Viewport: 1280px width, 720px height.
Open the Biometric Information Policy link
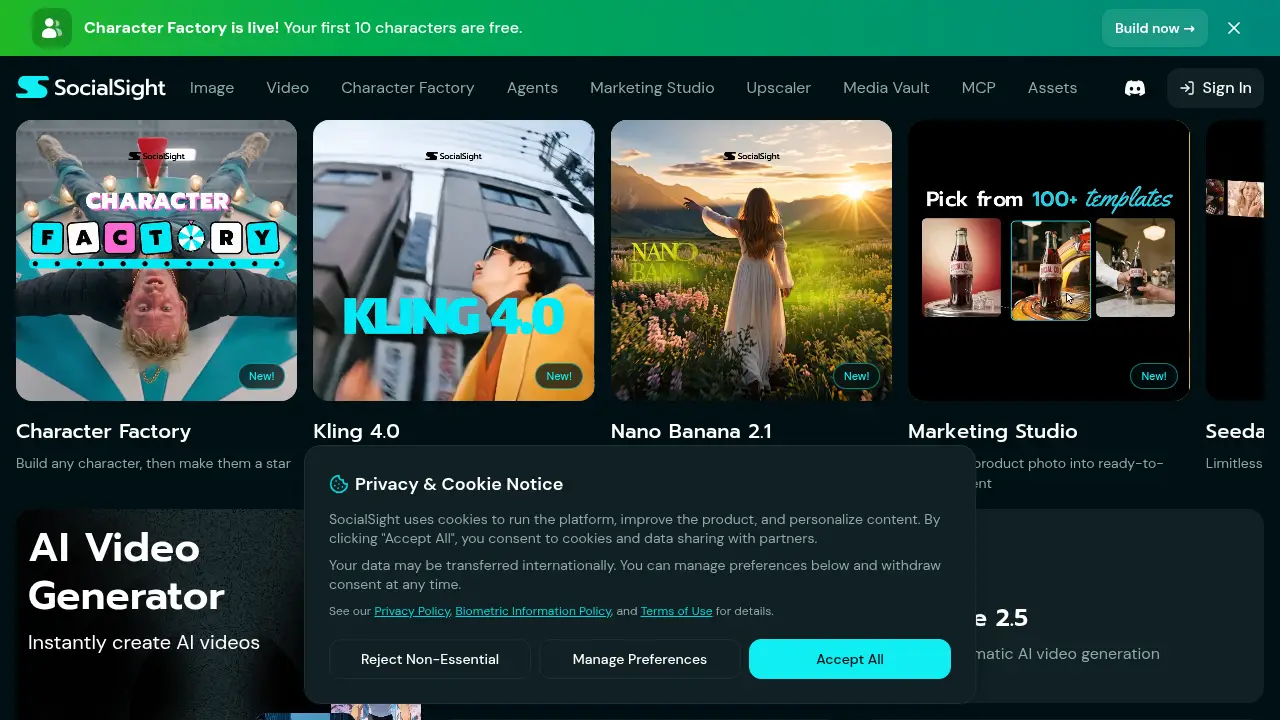533,611
